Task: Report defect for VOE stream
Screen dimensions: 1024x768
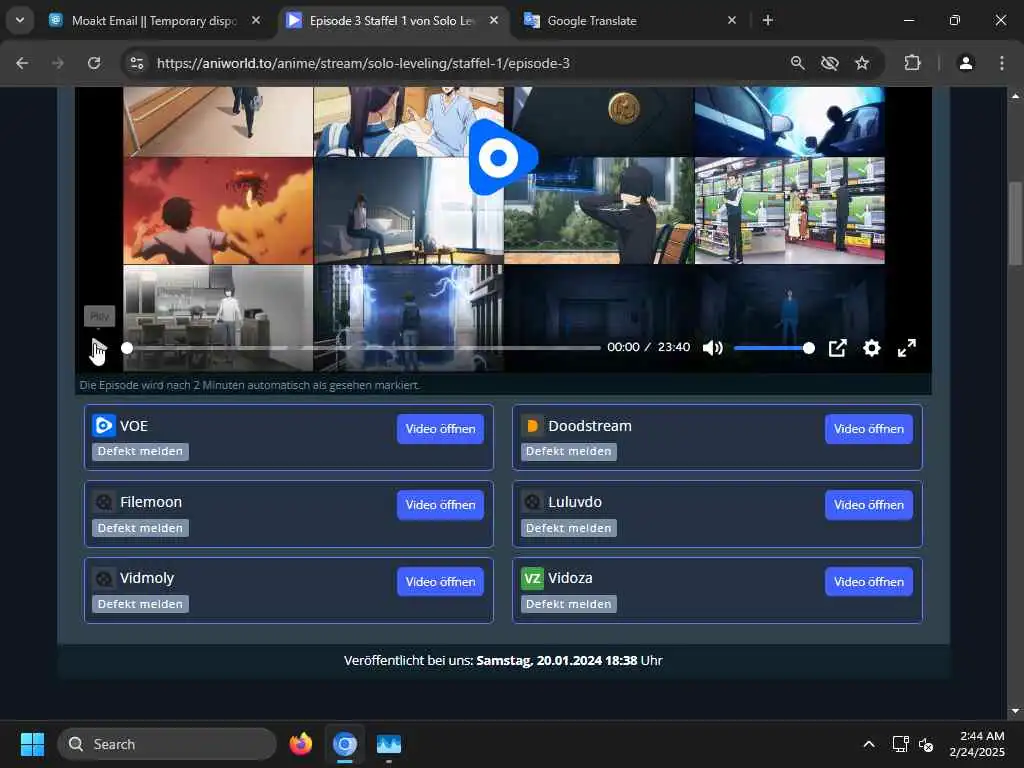Action: 140,451
